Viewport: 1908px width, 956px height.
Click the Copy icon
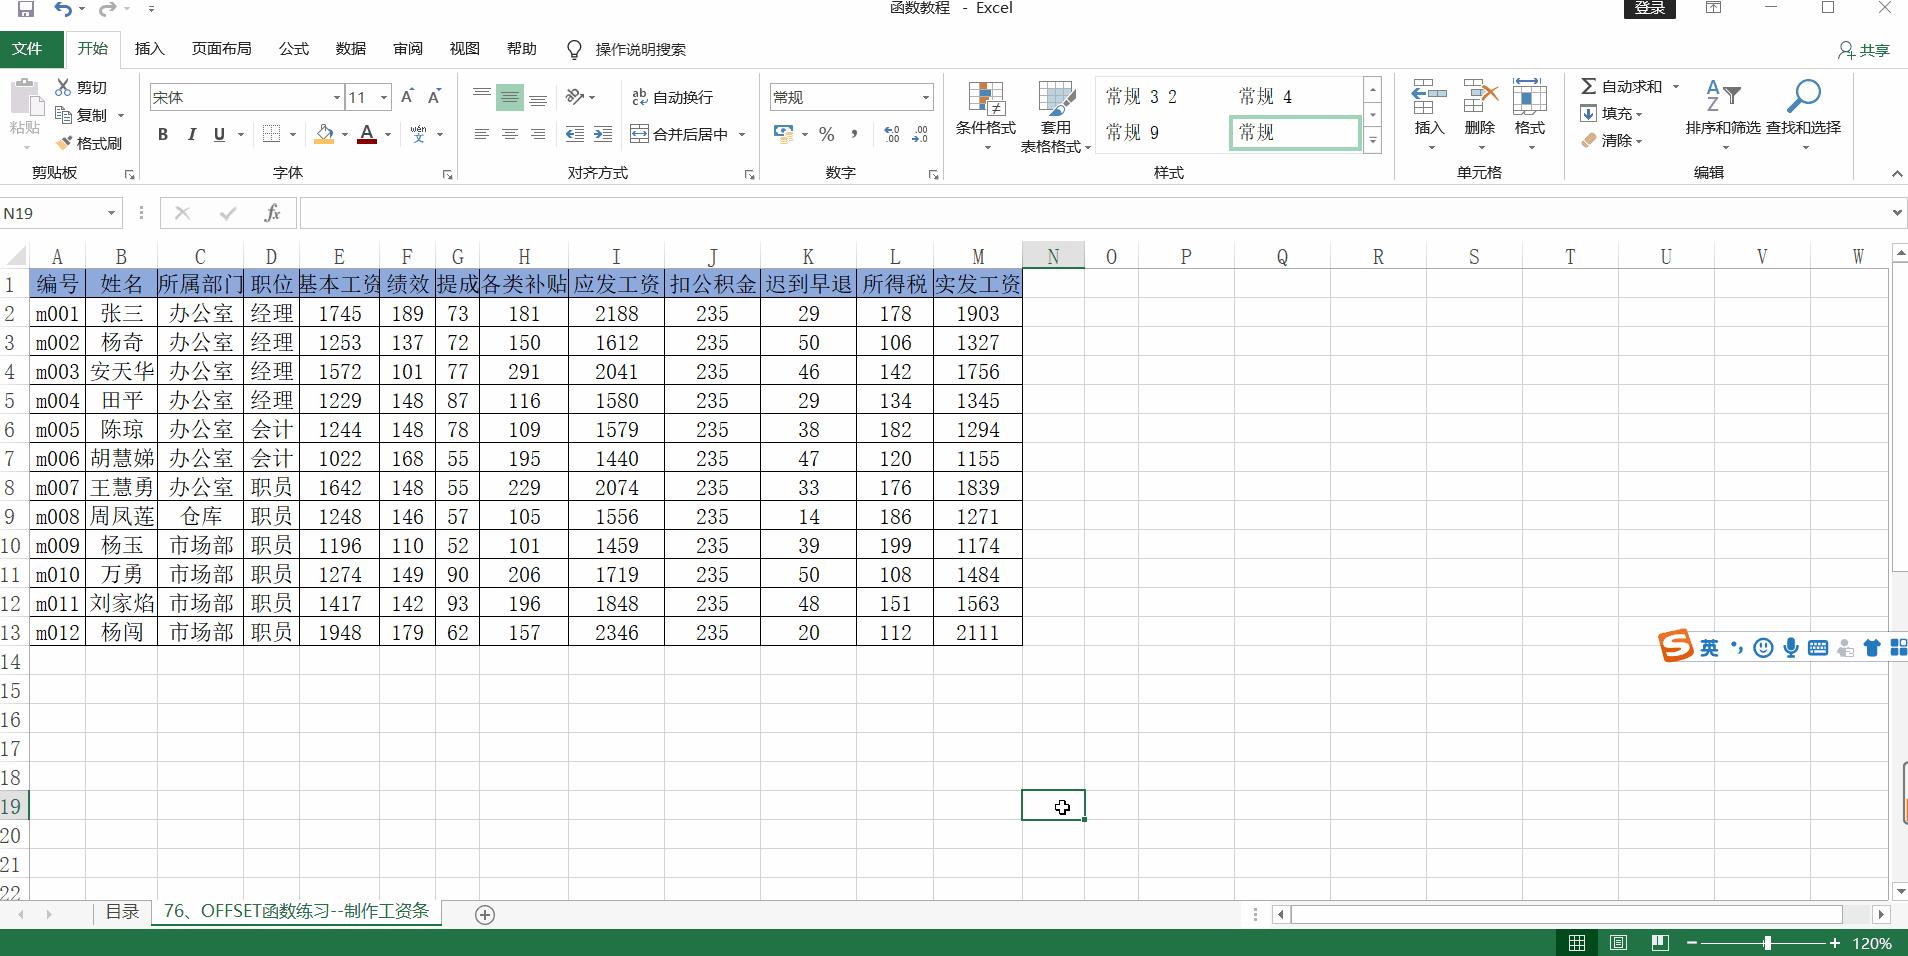(x=63, y=115)
